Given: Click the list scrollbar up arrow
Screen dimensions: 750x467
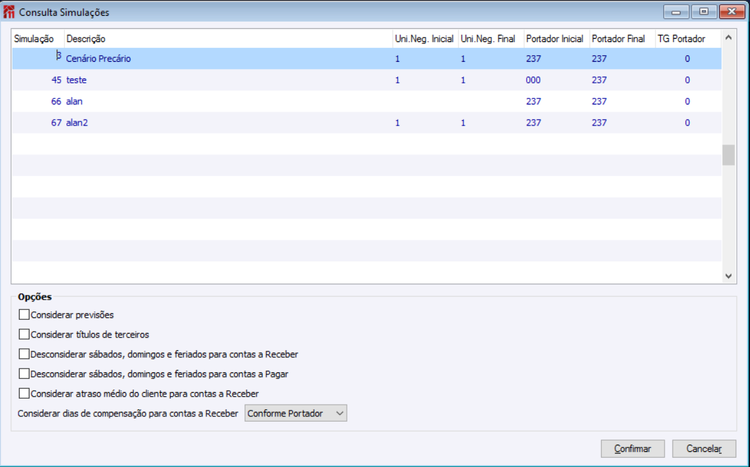Looking at the screenshot, I should (728, 37).
